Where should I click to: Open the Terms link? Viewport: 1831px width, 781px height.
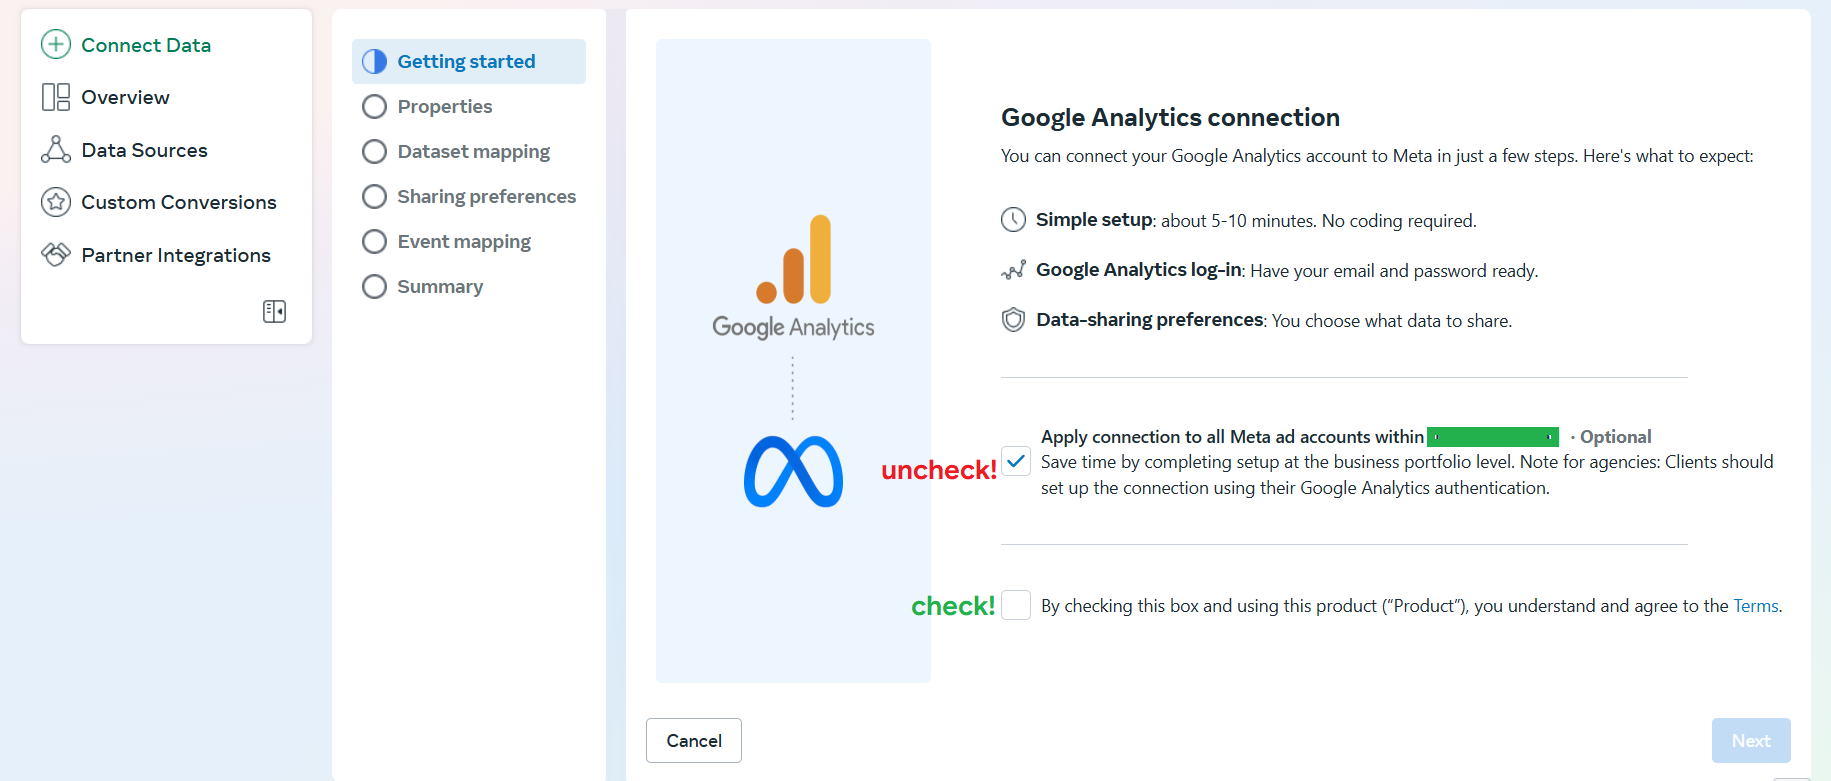[x=1755, y=606]
